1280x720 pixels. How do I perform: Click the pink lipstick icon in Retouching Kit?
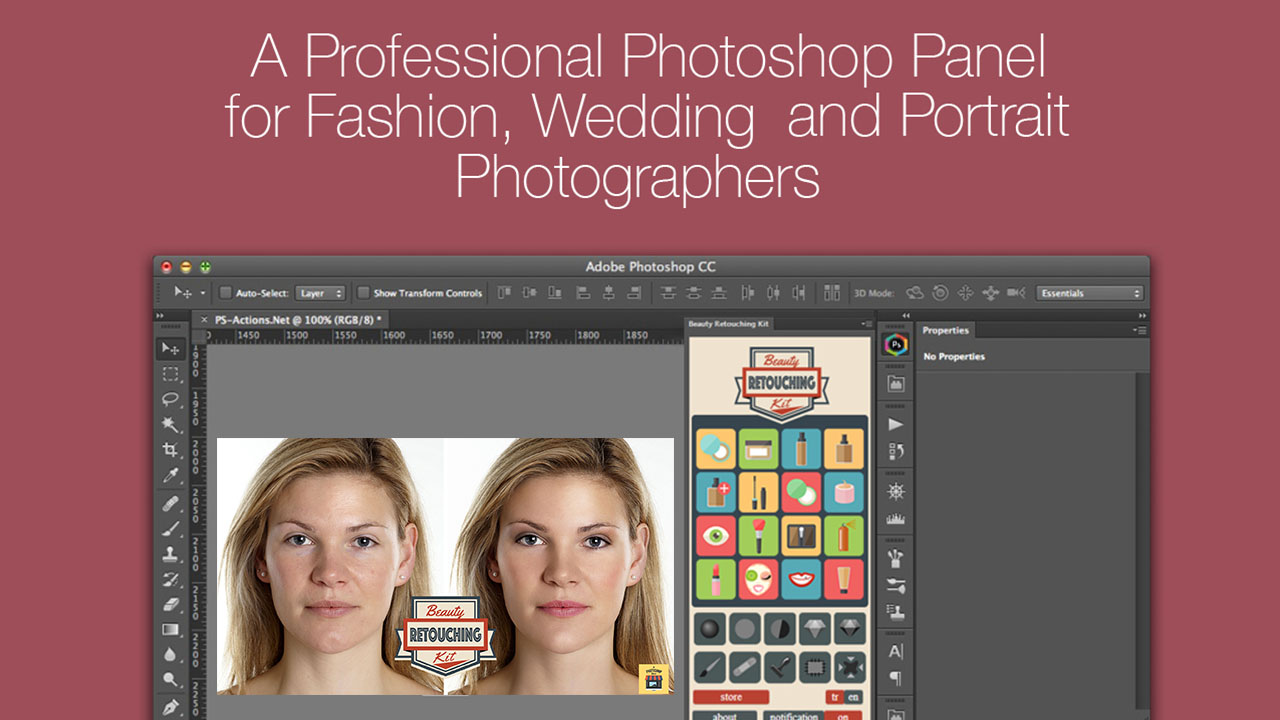[716, 578]
